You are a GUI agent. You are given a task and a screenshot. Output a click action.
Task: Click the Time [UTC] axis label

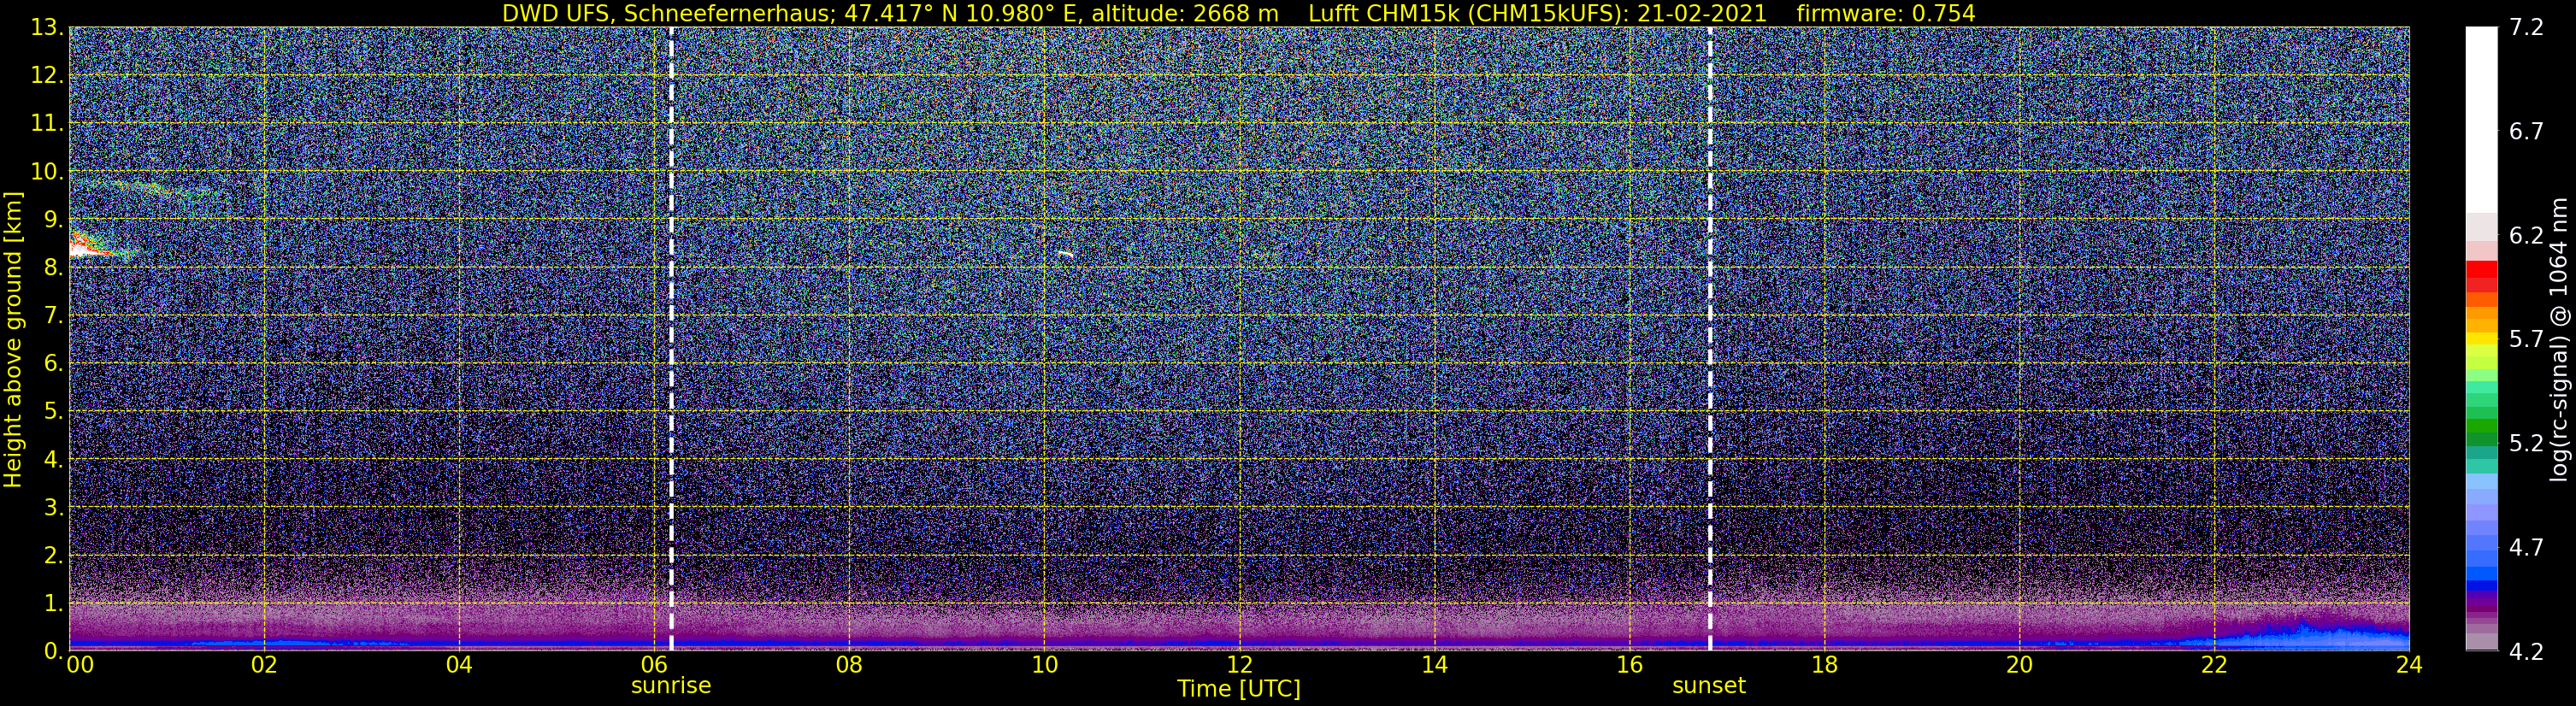pos(1239,688)
